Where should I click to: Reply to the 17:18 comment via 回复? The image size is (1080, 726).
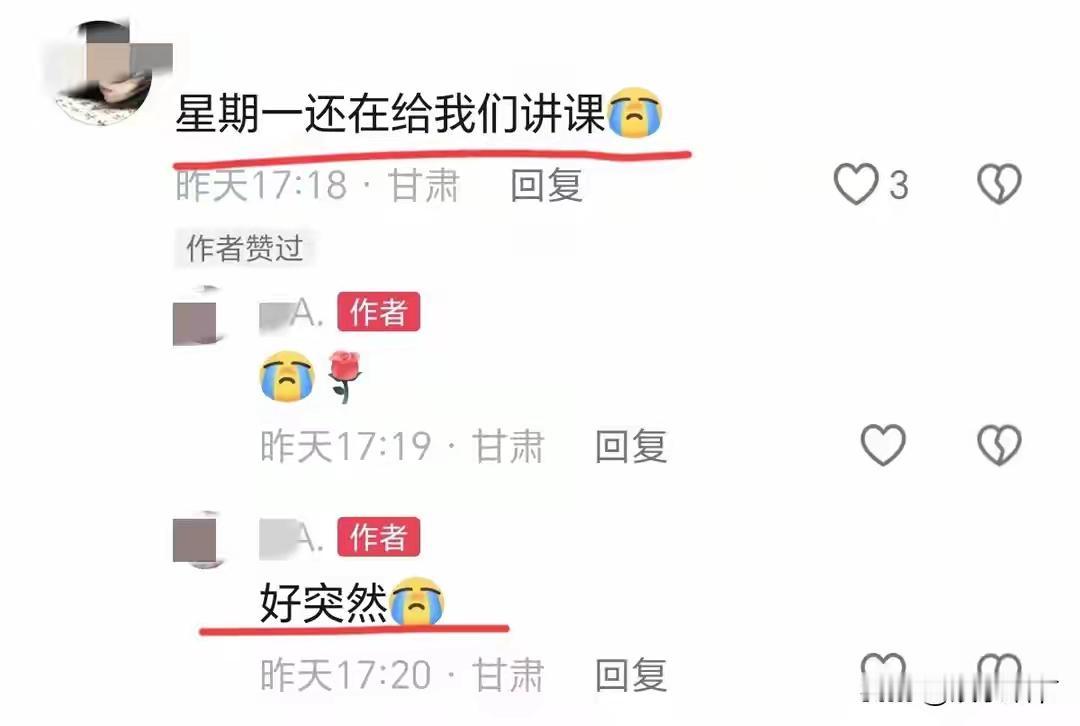coord(547,185)
